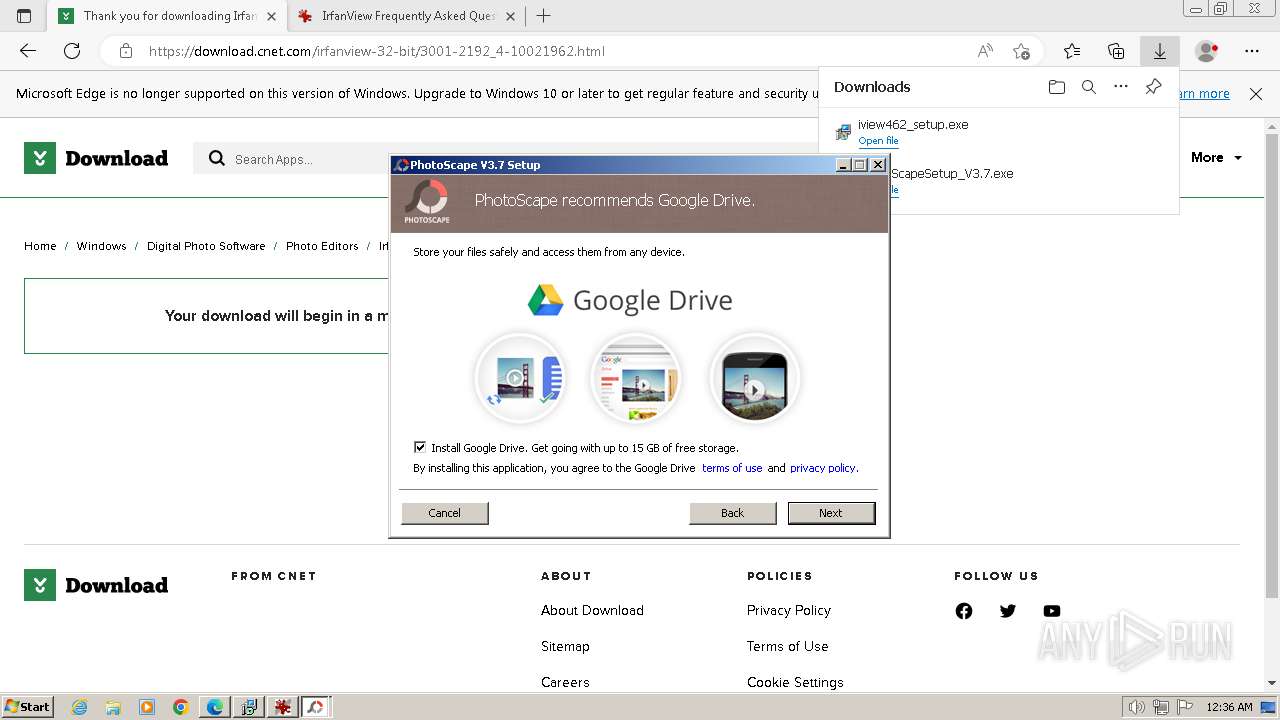Open the Favorites list
Viewport: 1280px width, 720px height.
point(1072,51)
